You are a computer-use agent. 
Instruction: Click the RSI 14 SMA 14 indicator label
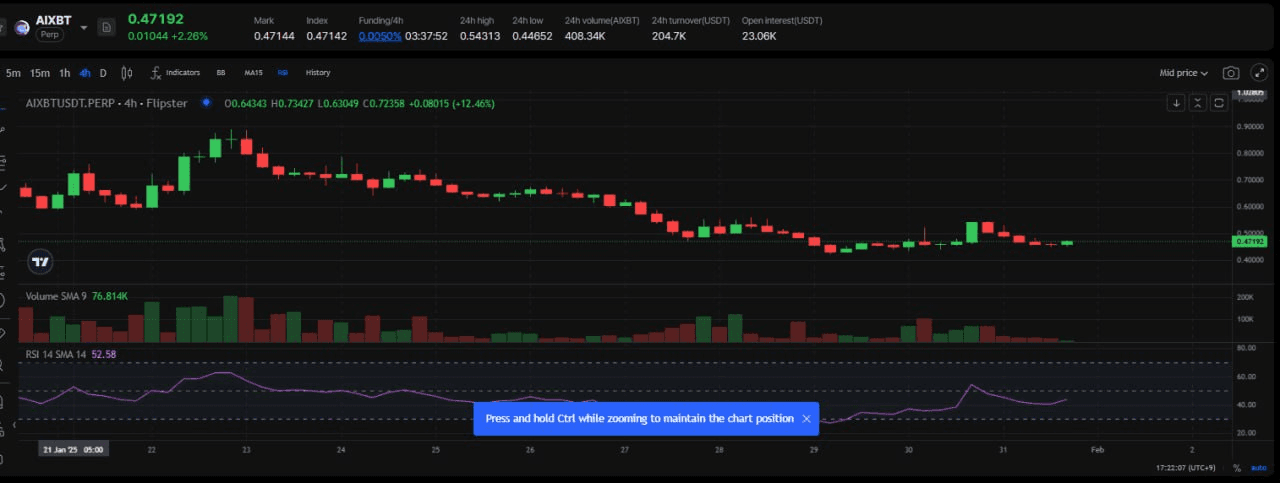[x=56, y=354]
